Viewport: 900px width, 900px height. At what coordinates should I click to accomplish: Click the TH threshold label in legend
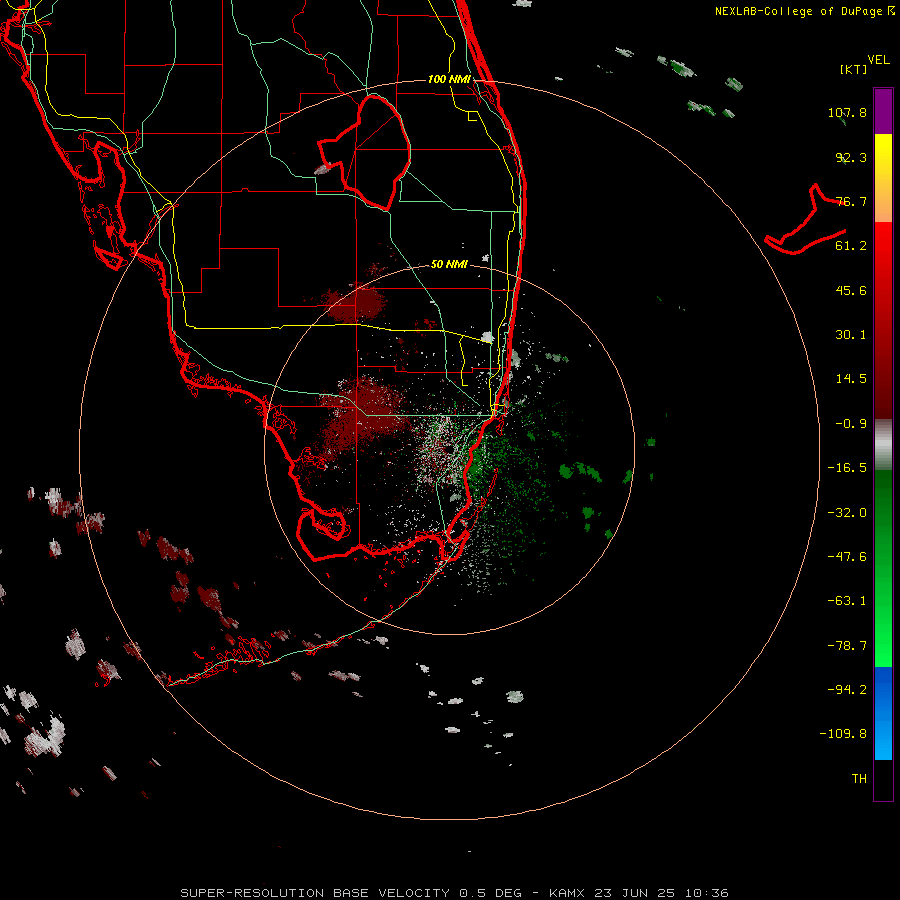click(x=859, y=778)
